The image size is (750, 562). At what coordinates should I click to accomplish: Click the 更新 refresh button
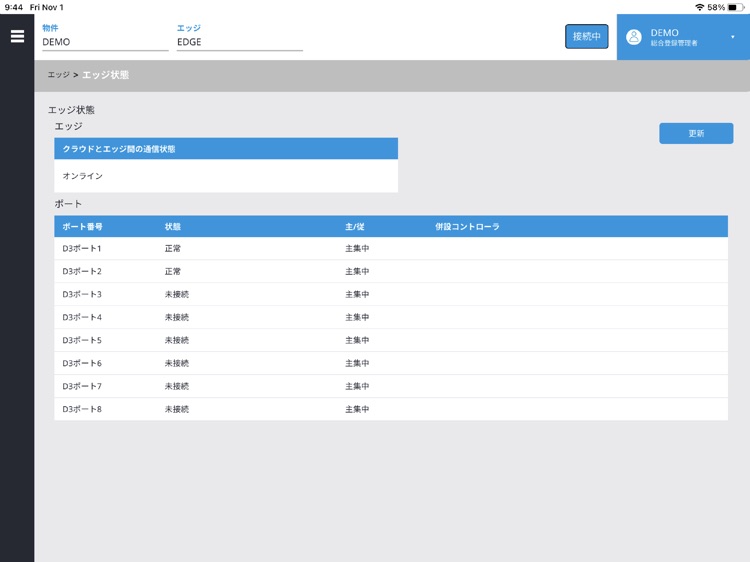click(696, 133)
